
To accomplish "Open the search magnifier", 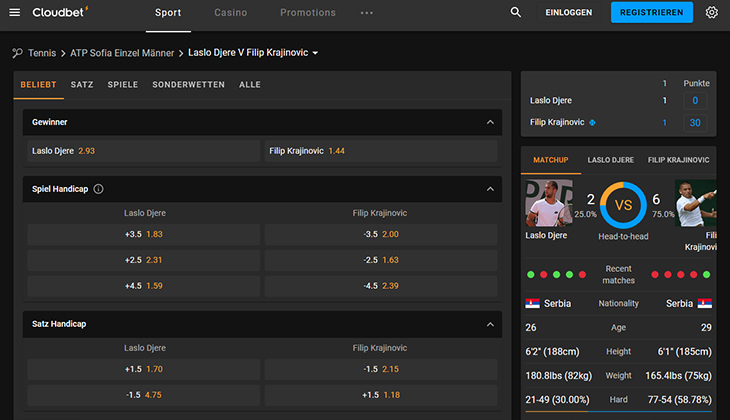I will (x=515, y=12).
